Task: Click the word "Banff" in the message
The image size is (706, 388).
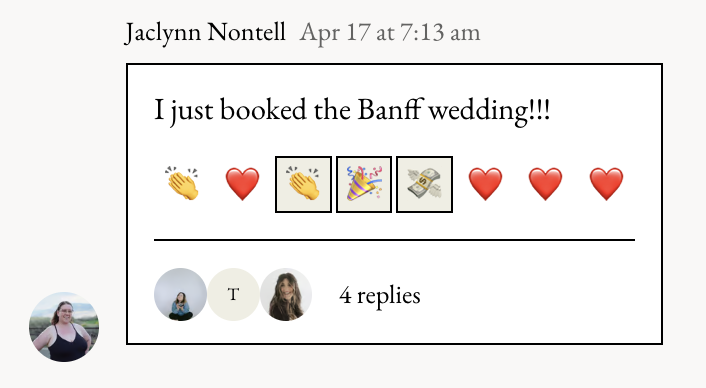Action: click(x=390, y=109)
